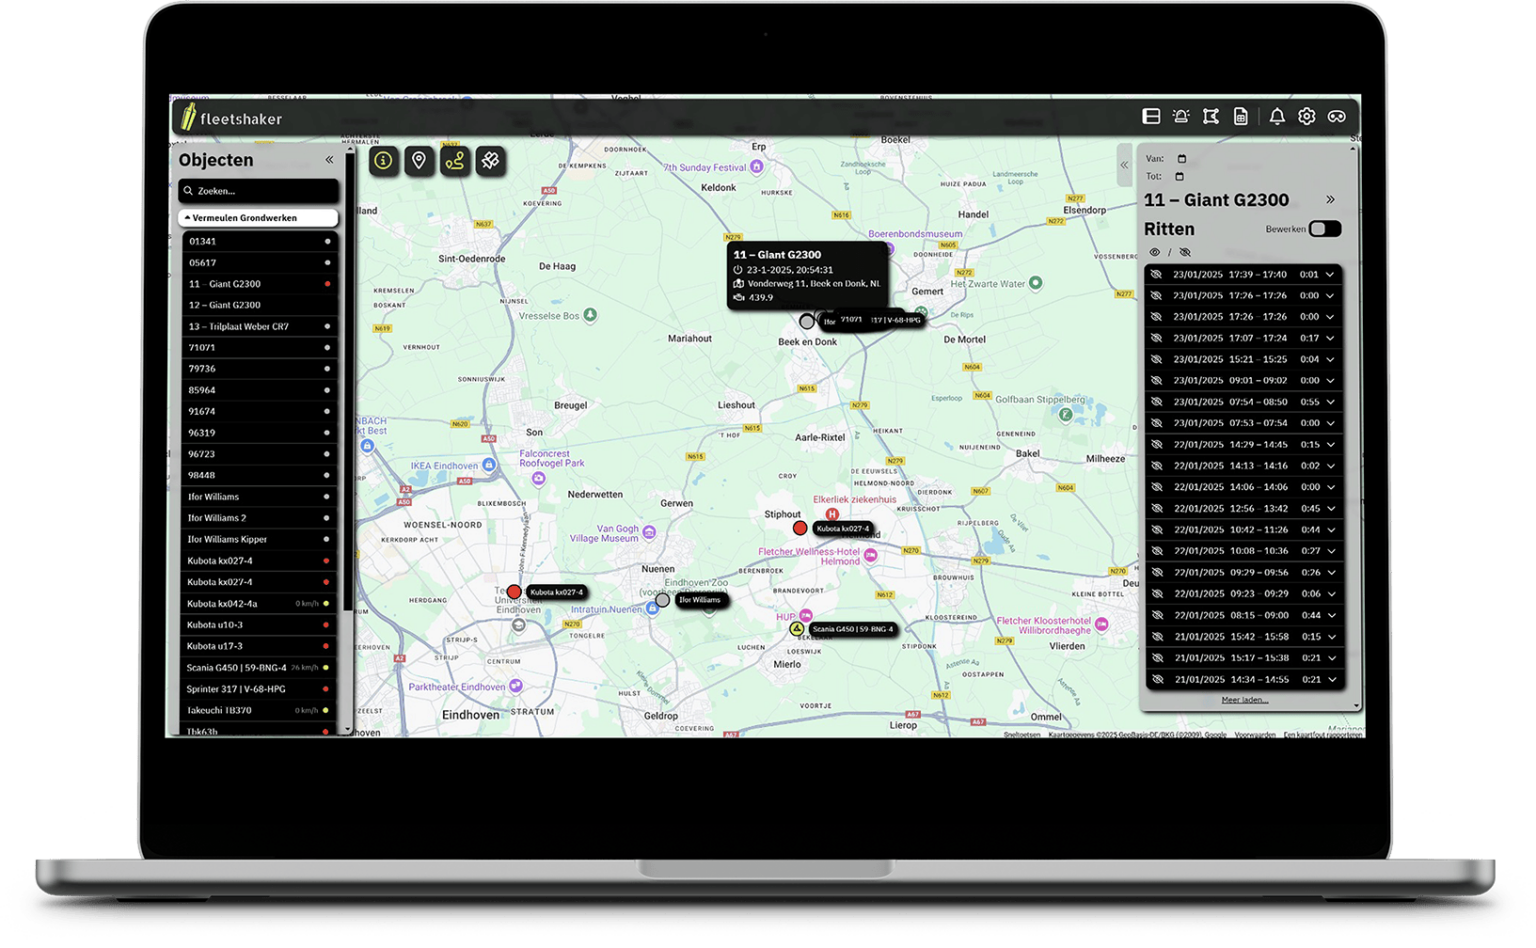Click Meer laden to load more trips
The width and height of the screenshot is (1536, 948).
1246,699
